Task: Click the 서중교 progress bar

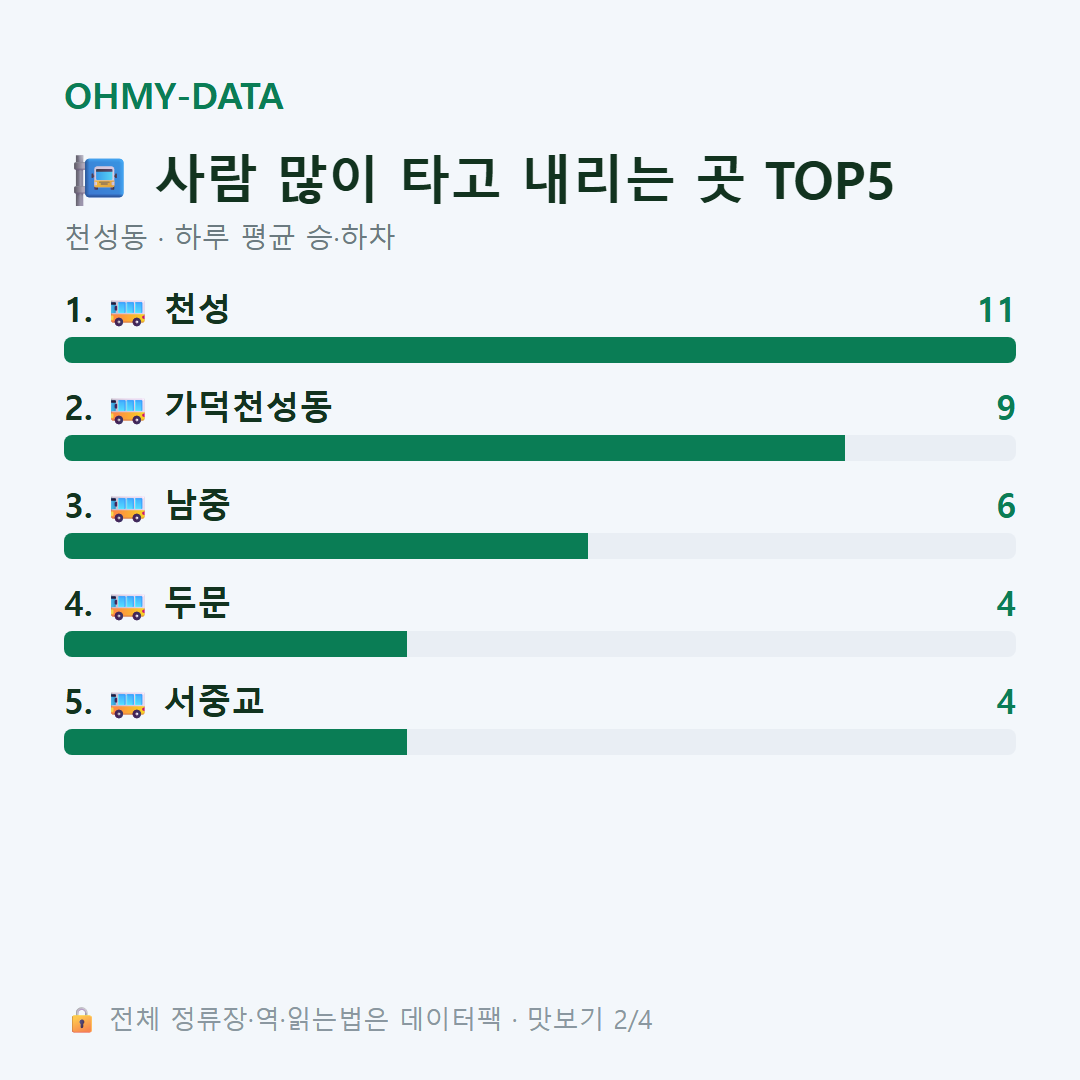Action: 540,742
